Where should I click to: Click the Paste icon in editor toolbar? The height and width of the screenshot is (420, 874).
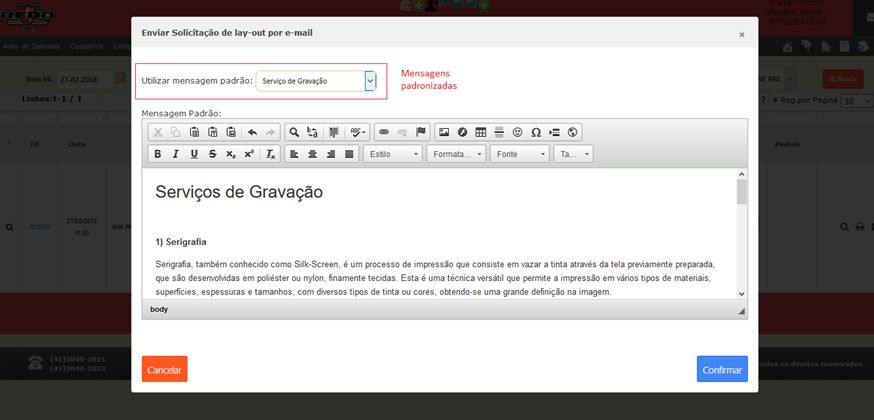(194, 132)
